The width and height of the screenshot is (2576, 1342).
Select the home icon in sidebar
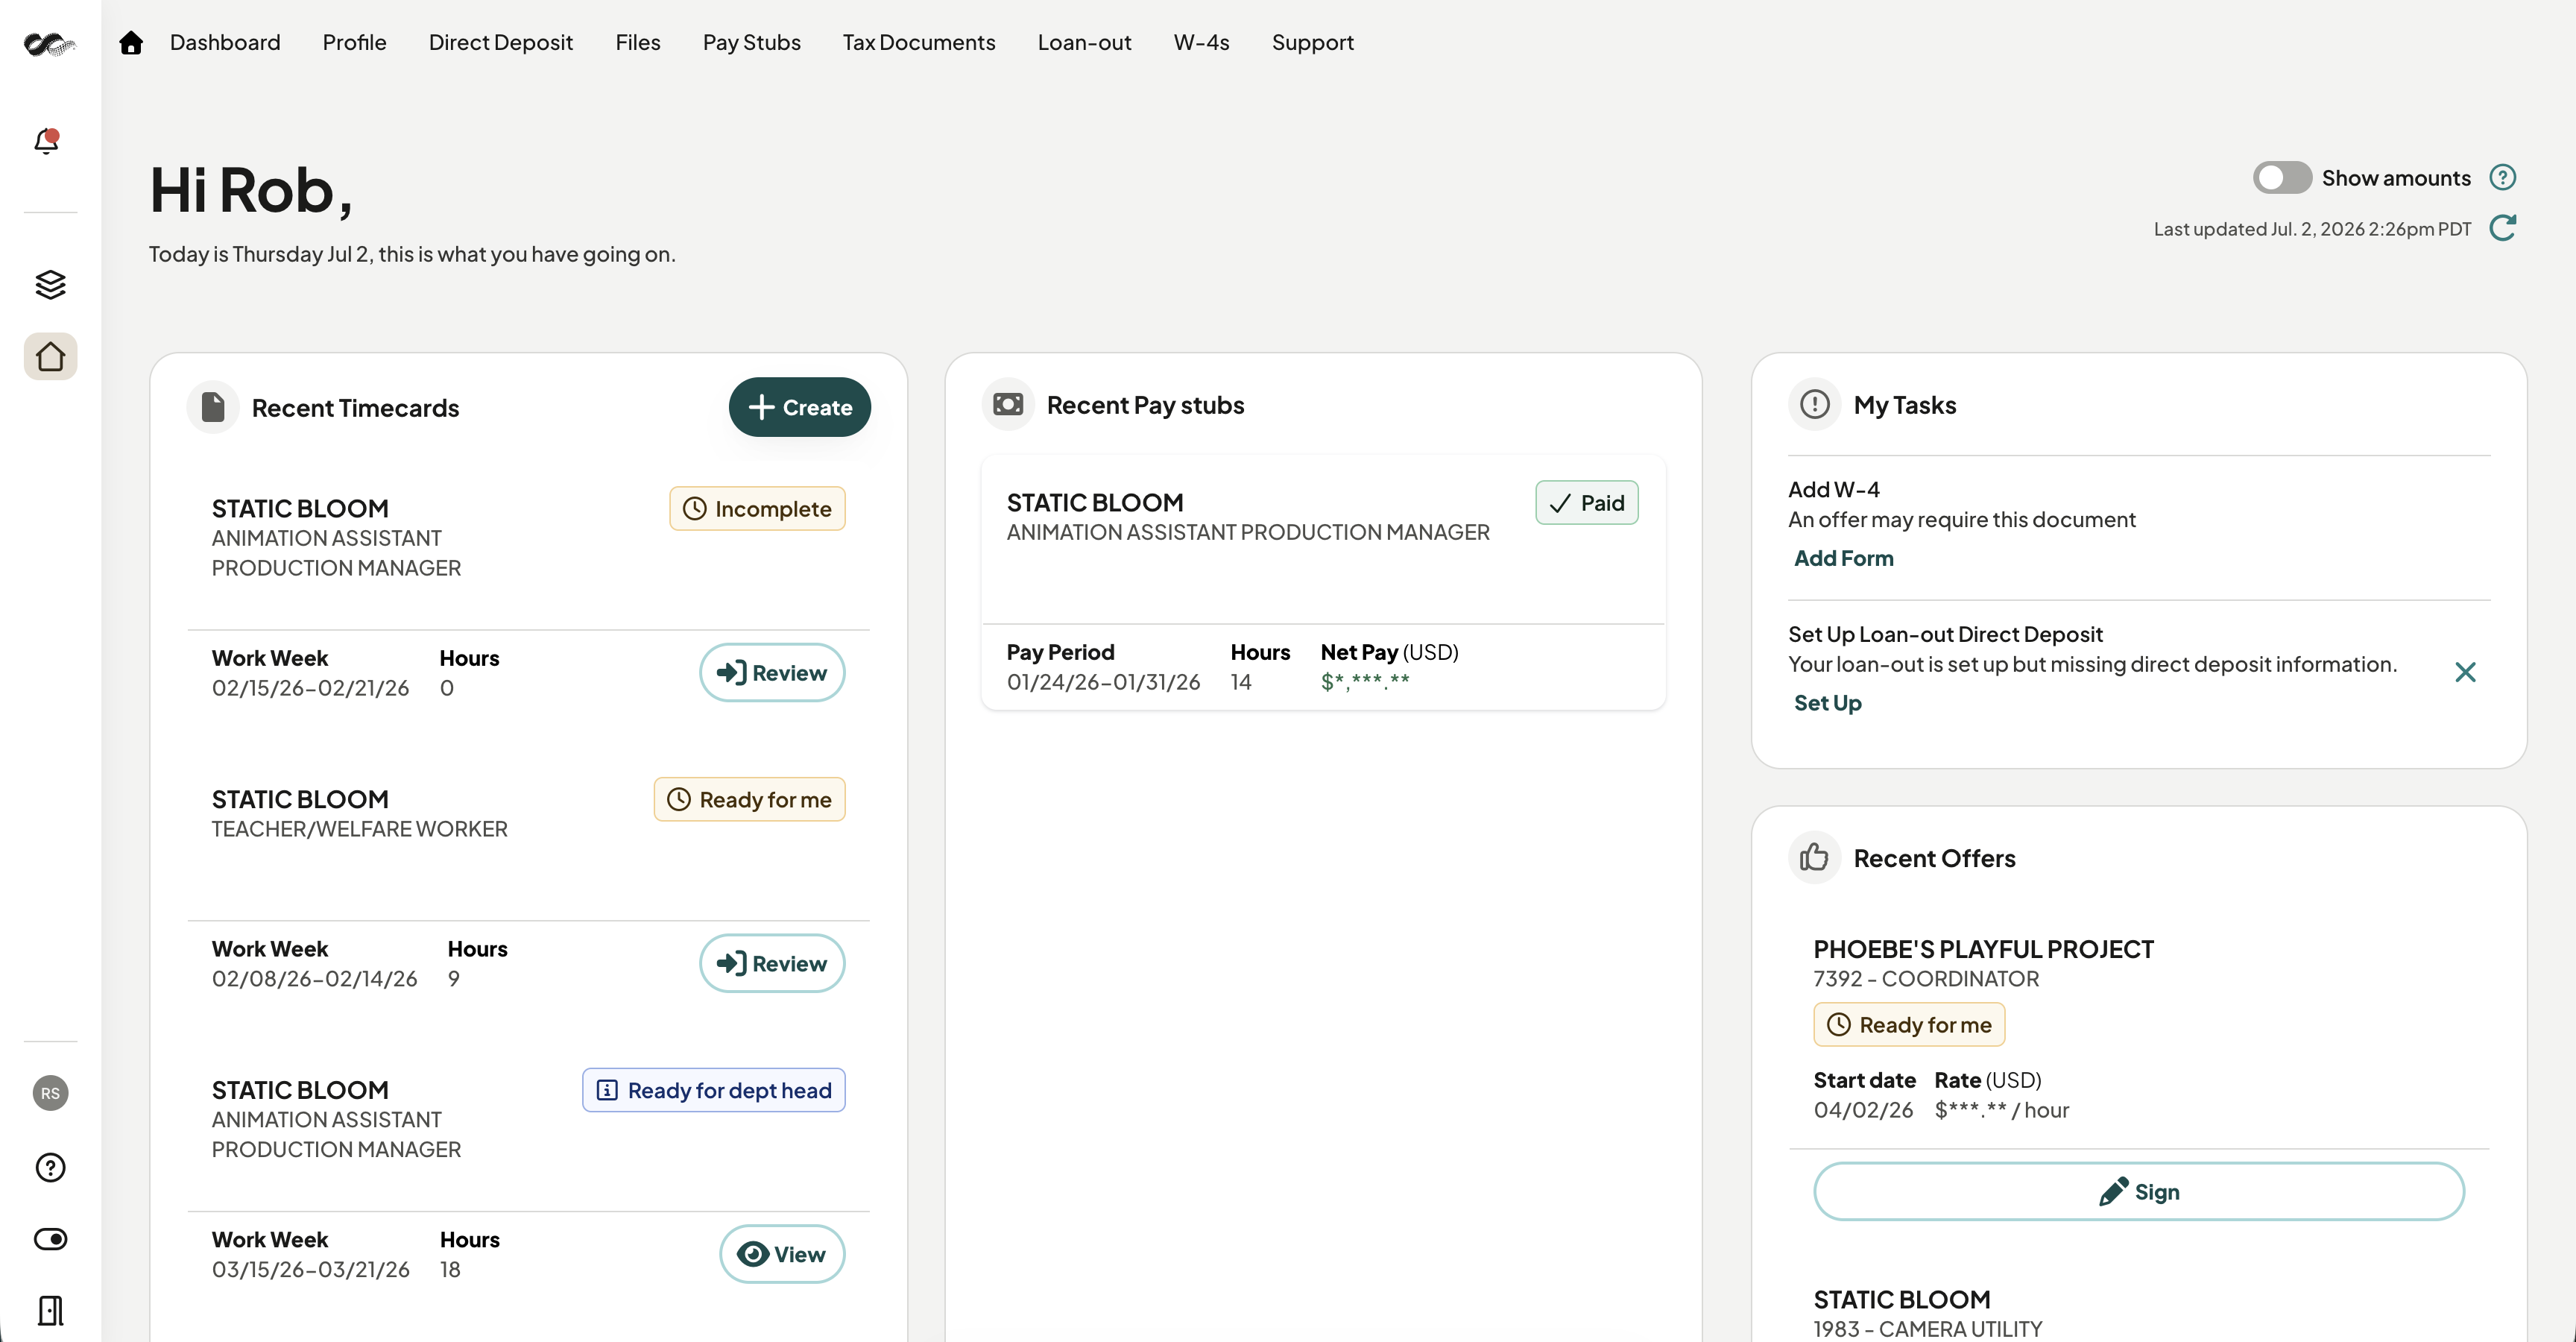[50, 356]
